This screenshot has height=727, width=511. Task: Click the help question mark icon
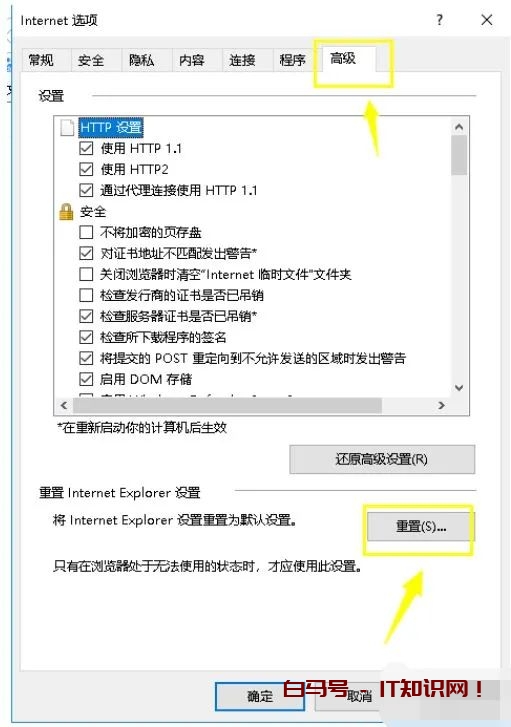coord(440,19)
